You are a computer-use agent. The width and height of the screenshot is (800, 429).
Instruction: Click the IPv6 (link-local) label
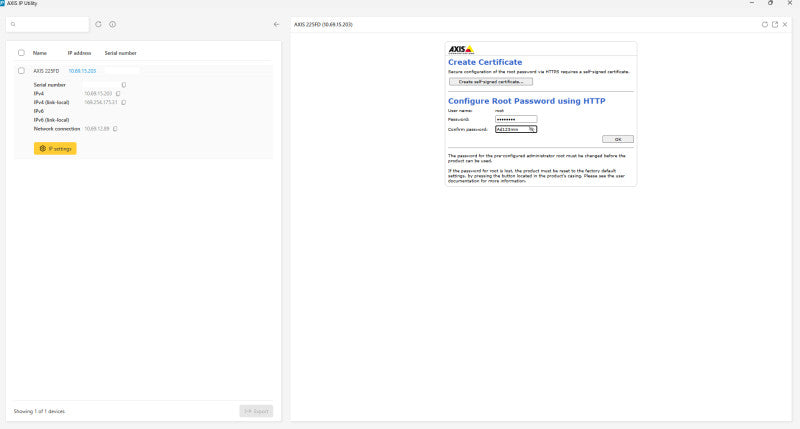pos(51,120)
